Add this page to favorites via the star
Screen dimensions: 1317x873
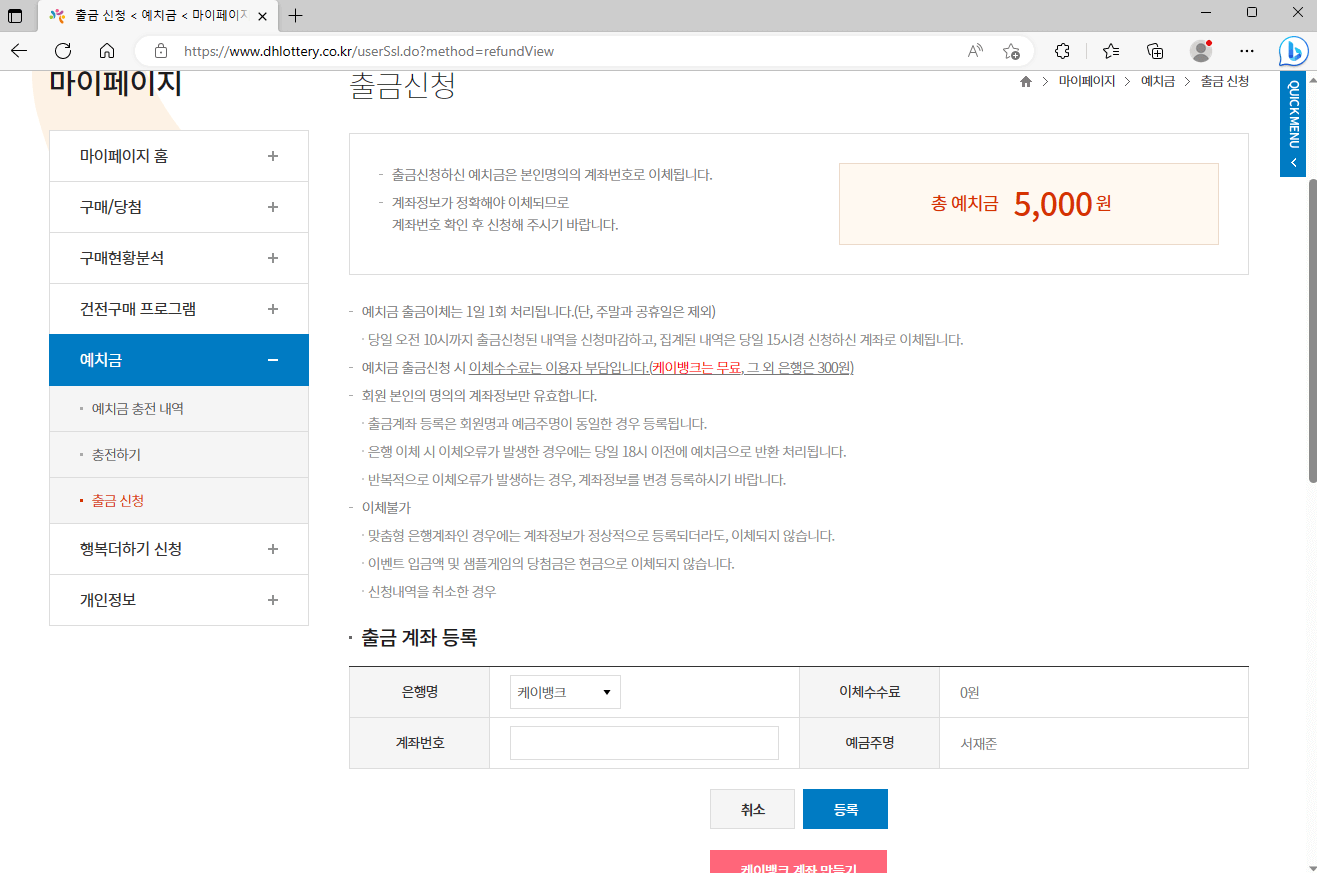click(x=1011, y=50)
